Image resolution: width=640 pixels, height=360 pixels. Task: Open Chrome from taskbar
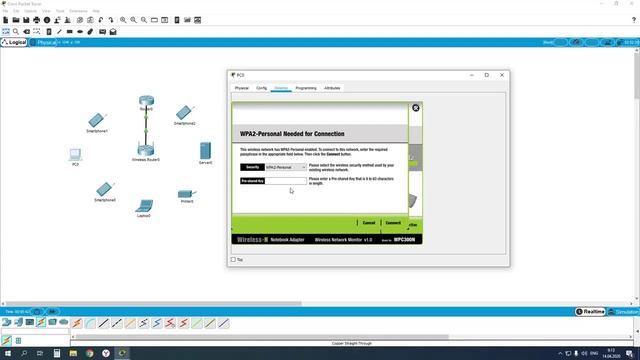(90, 353)
